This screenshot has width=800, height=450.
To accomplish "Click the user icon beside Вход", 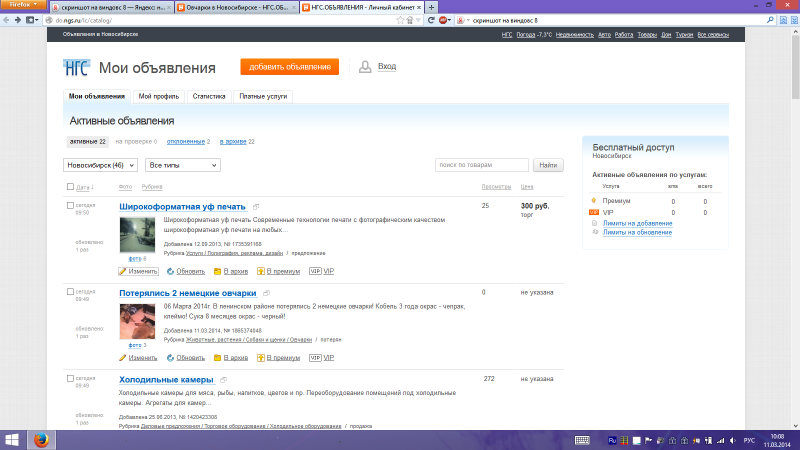I will click(x=365, y=67).
